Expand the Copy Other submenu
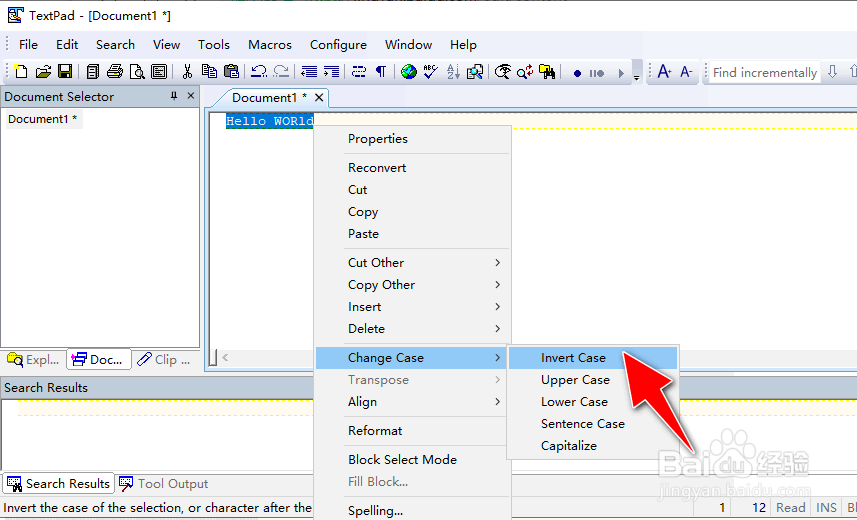This screenshot has height=520, width=857. pyautogui.click(x=413, y=284)
